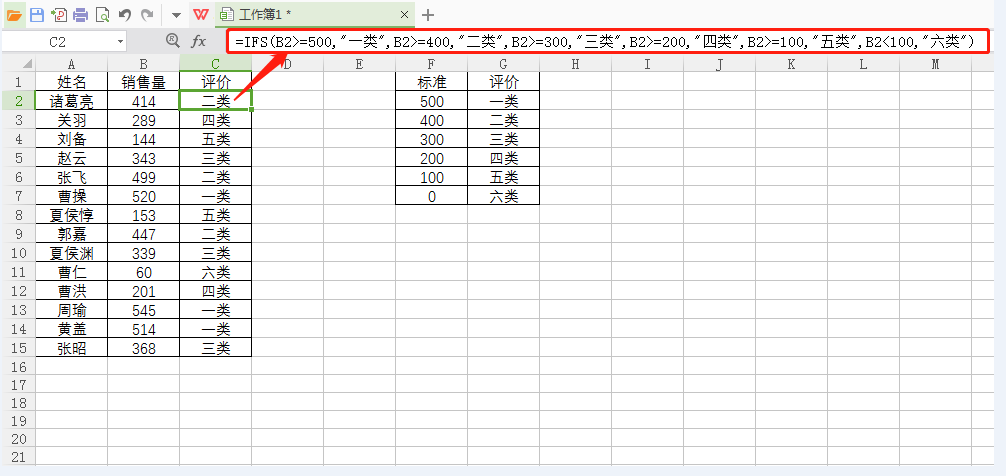Viewport: 1006px width, 476px height.
Task: Select row 21 header
Action: 18,457
